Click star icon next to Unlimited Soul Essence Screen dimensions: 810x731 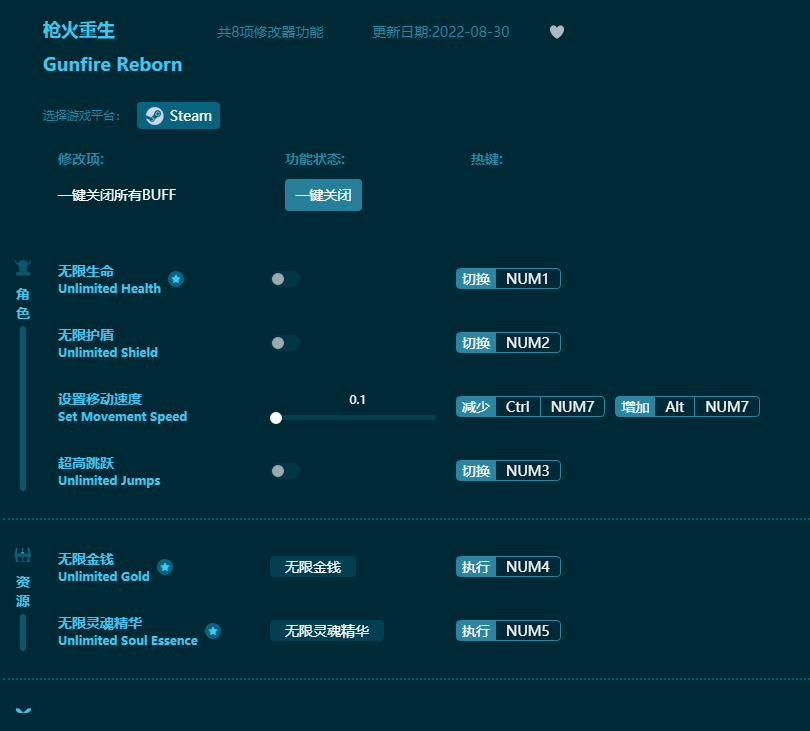pos(213,631)
